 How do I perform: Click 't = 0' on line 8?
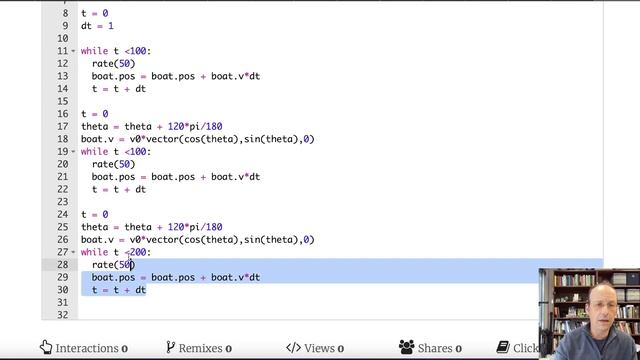pyautogui.click(x=94, y=13)
